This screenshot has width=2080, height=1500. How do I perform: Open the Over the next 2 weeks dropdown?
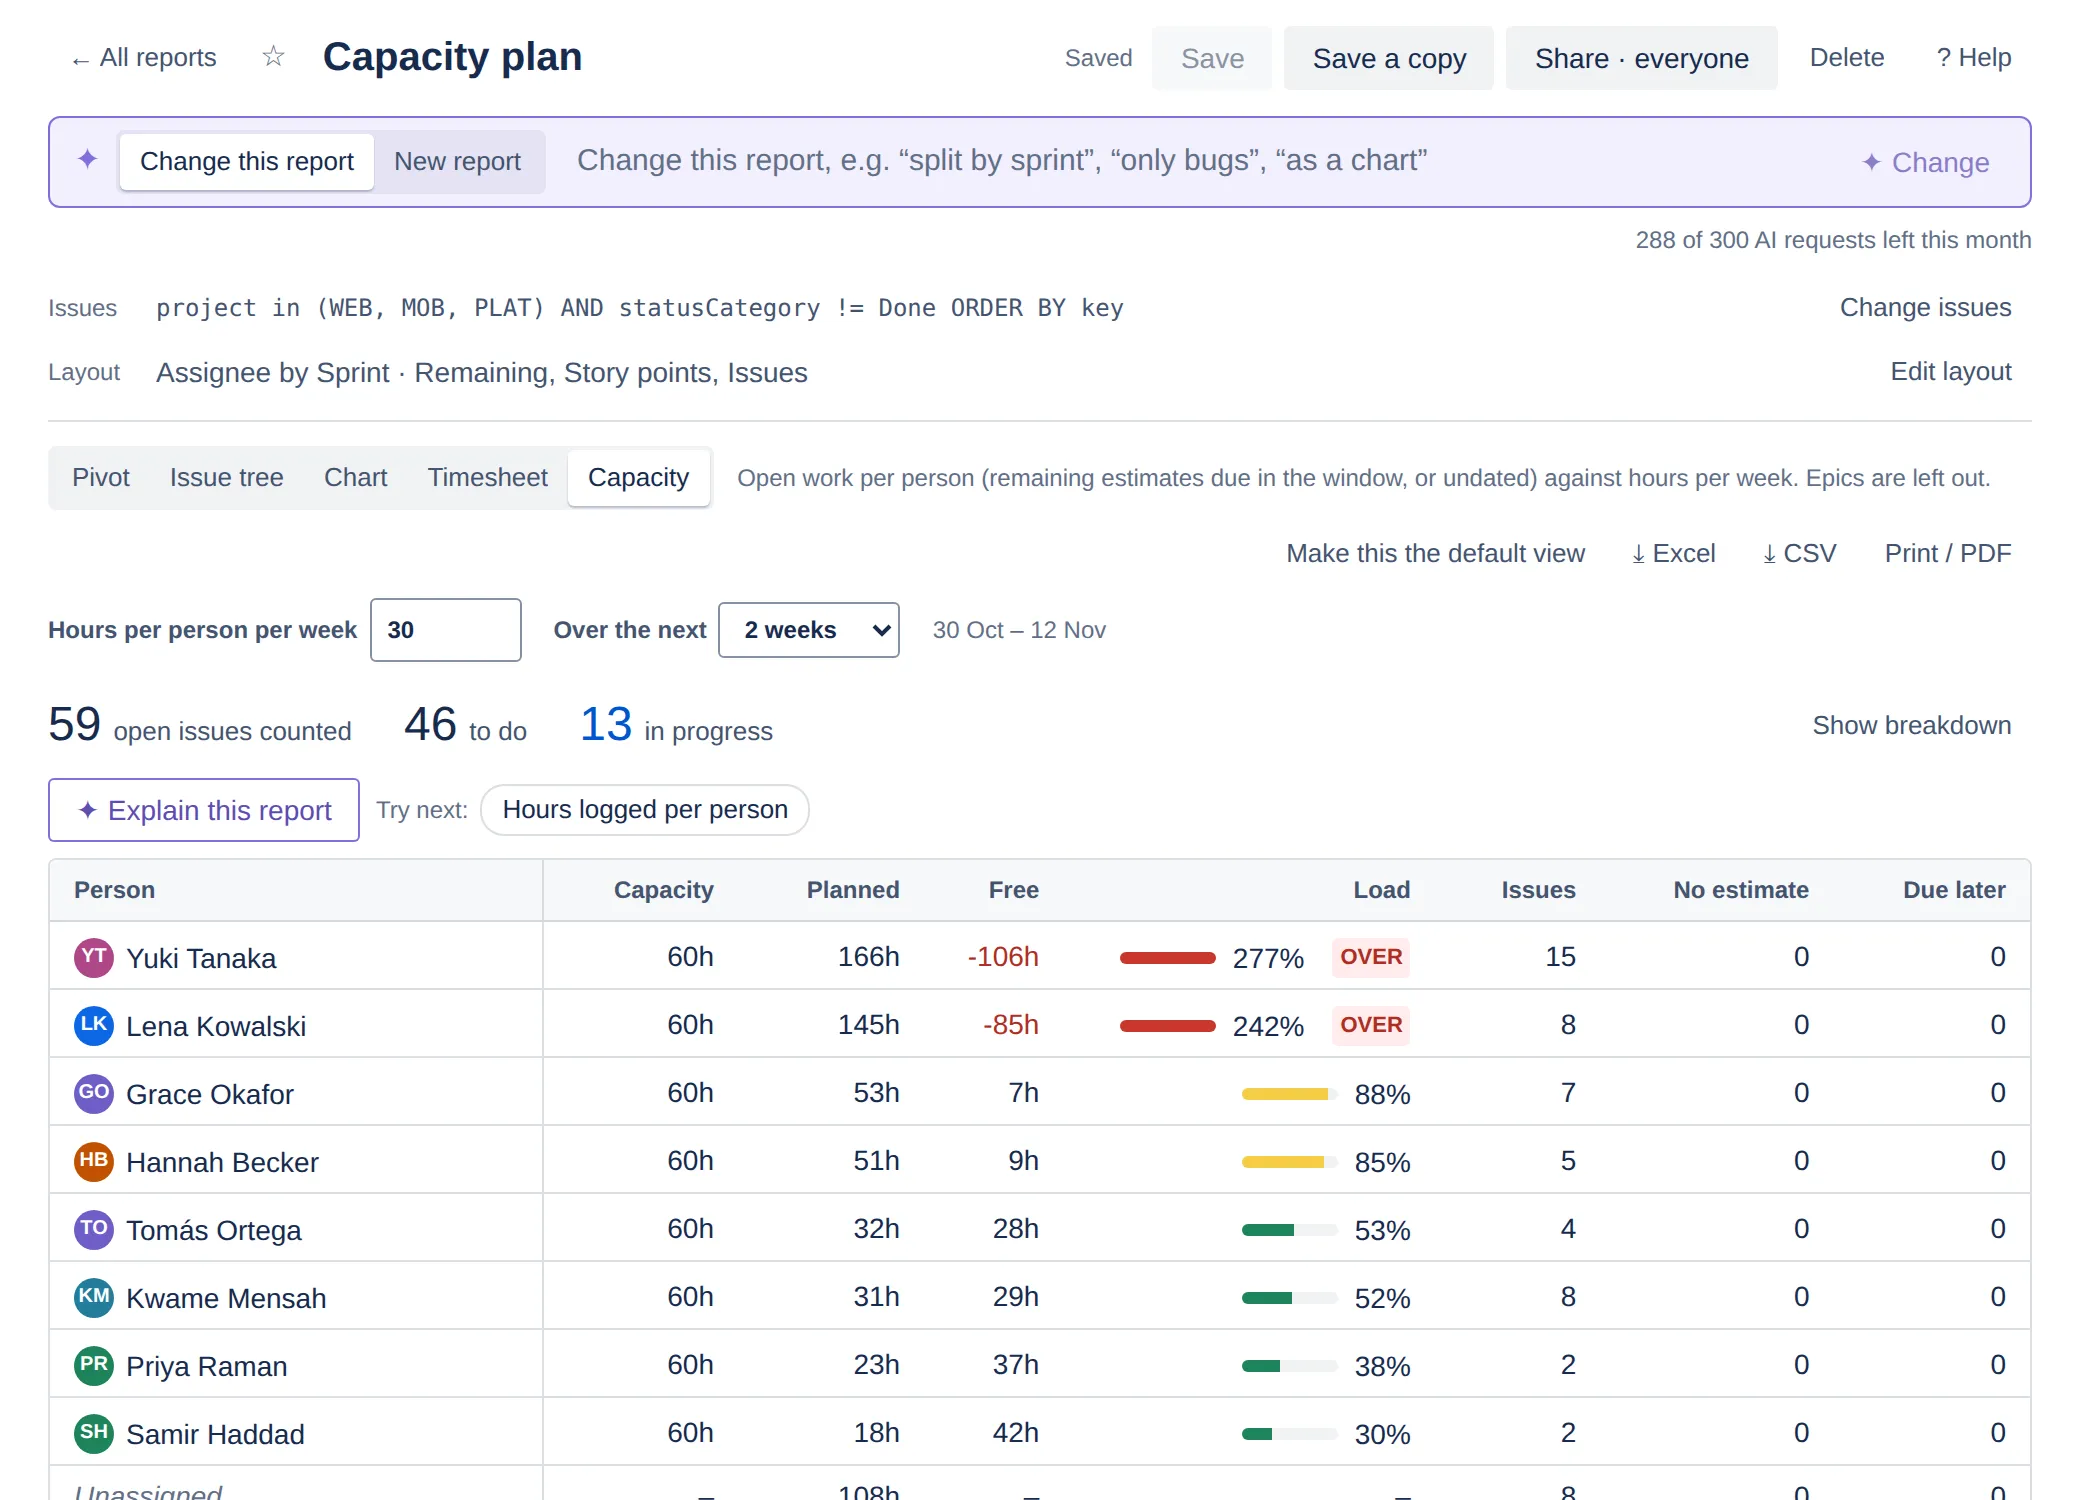pyautogui.click(x=809, y=630)
